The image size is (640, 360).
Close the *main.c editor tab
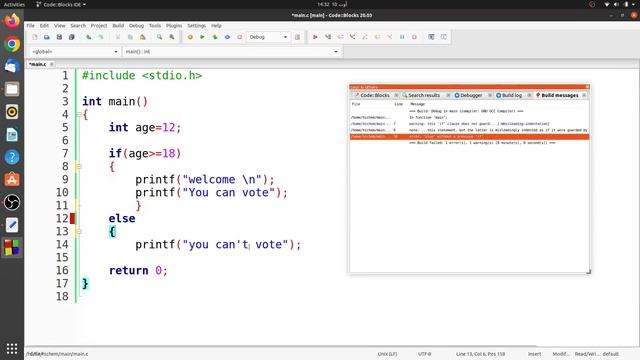[x=51, y=64]
